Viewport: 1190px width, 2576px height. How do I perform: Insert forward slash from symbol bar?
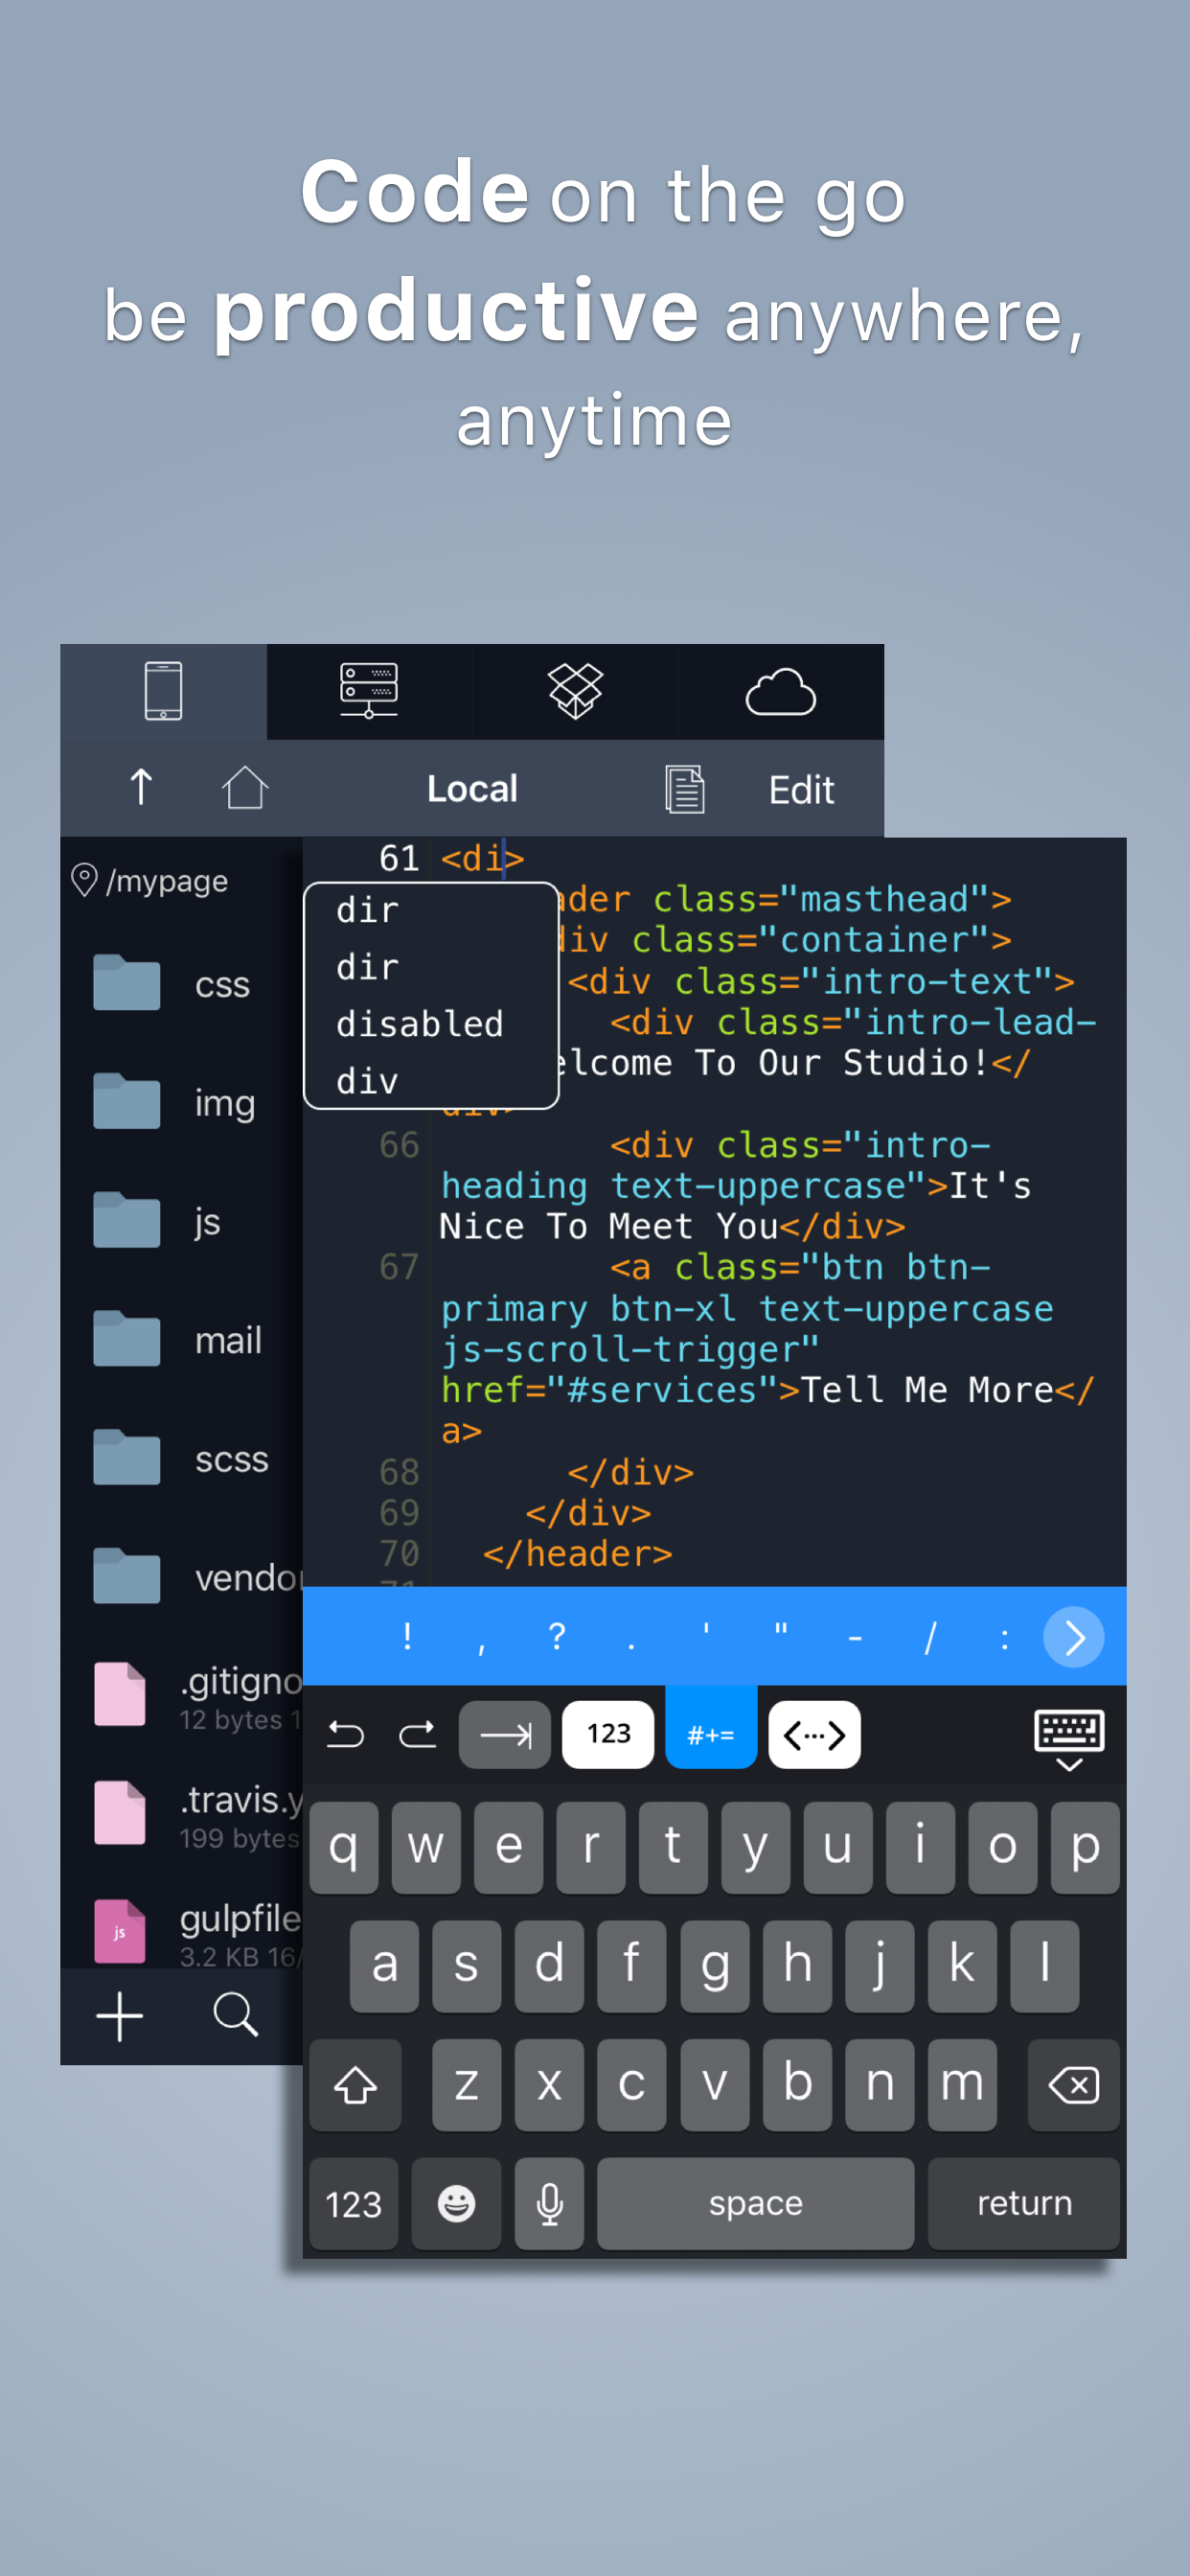(930, 1637)
